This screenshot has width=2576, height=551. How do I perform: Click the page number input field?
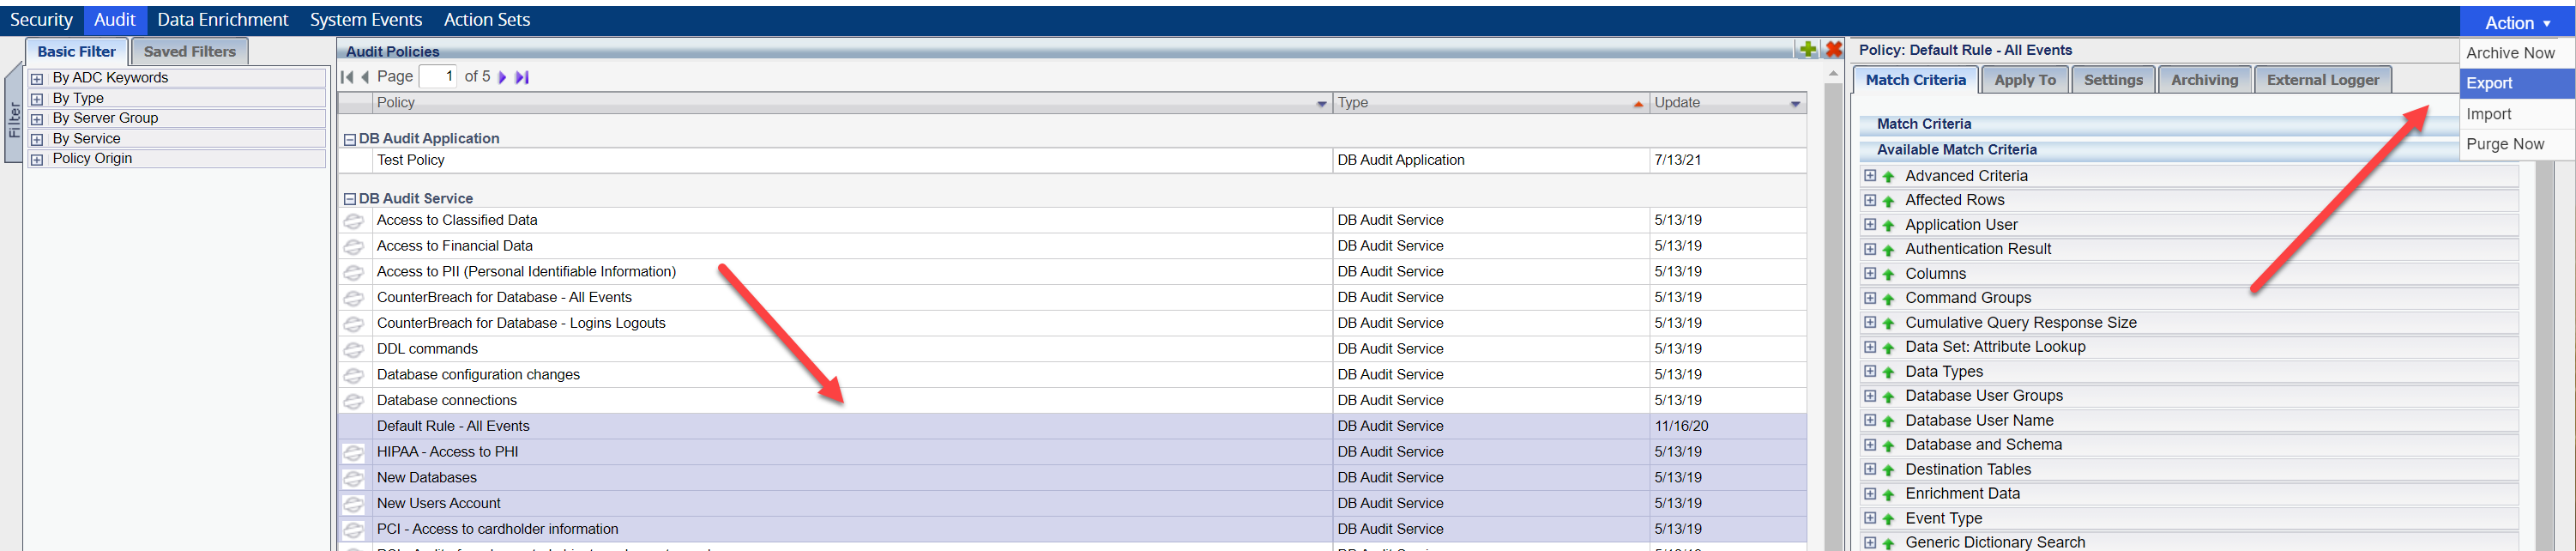(x=438, y=77)
